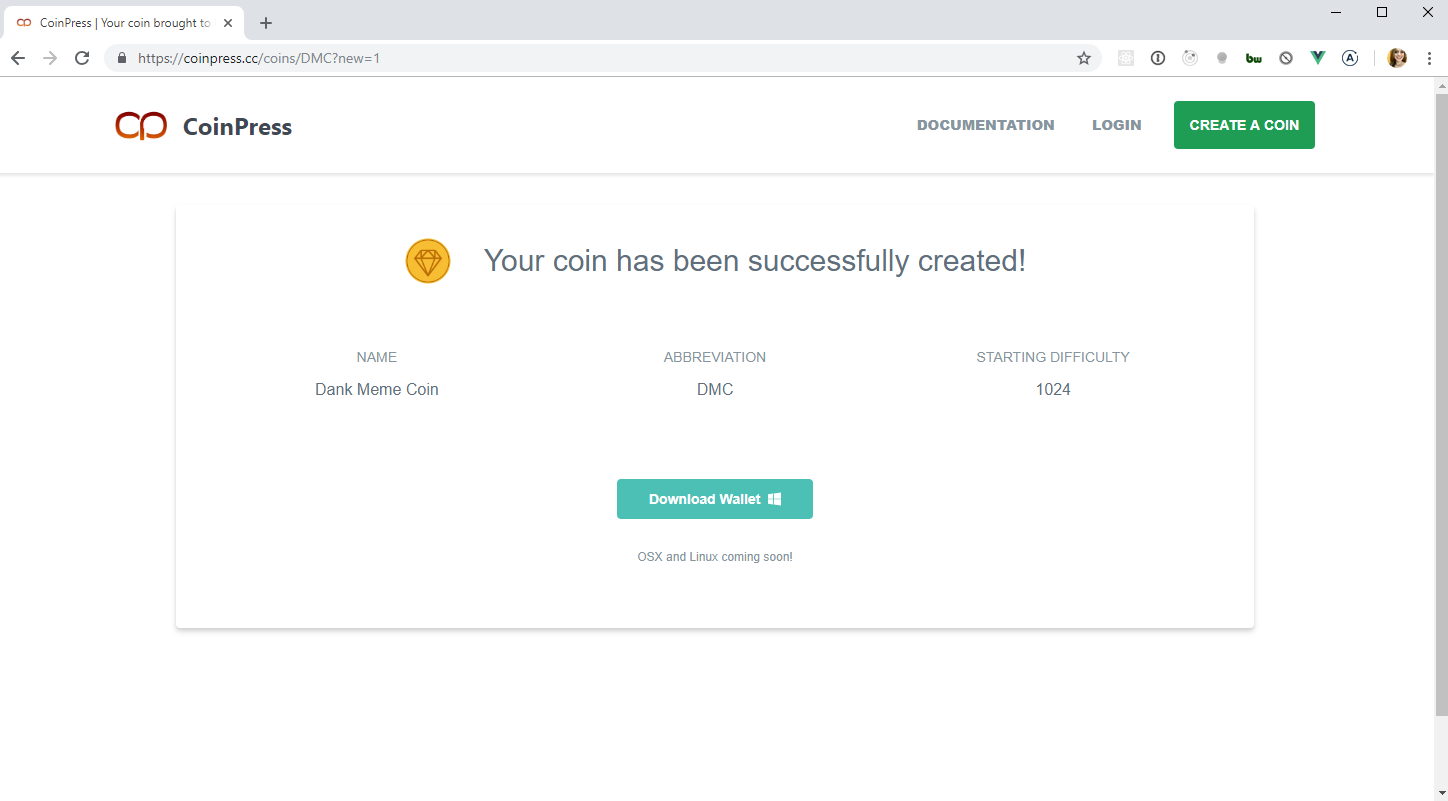Viewport: 1448px width, 801px height.
Task: Maximize the Chrome window
Action: tap(1382, 12)
